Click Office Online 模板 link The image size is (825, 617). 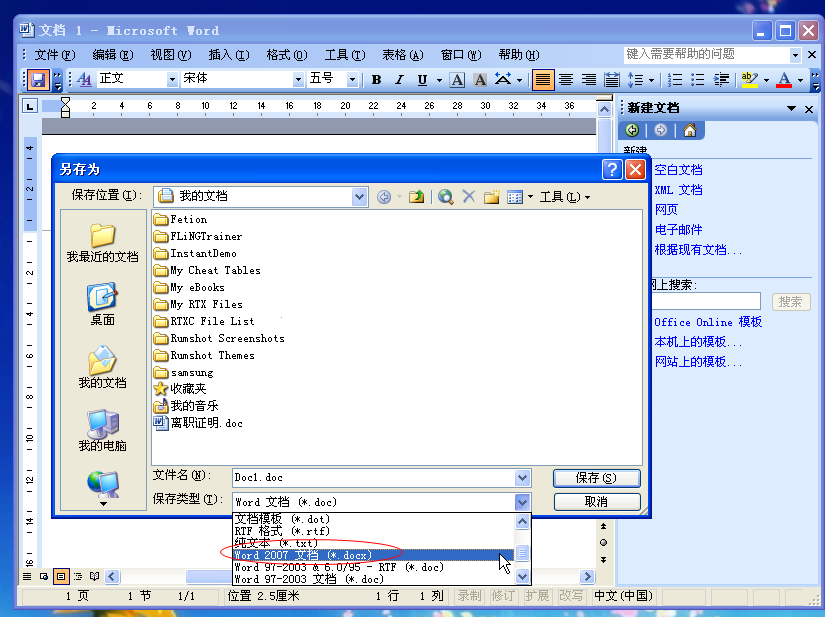pyautogui.click(x=708, y=322)
